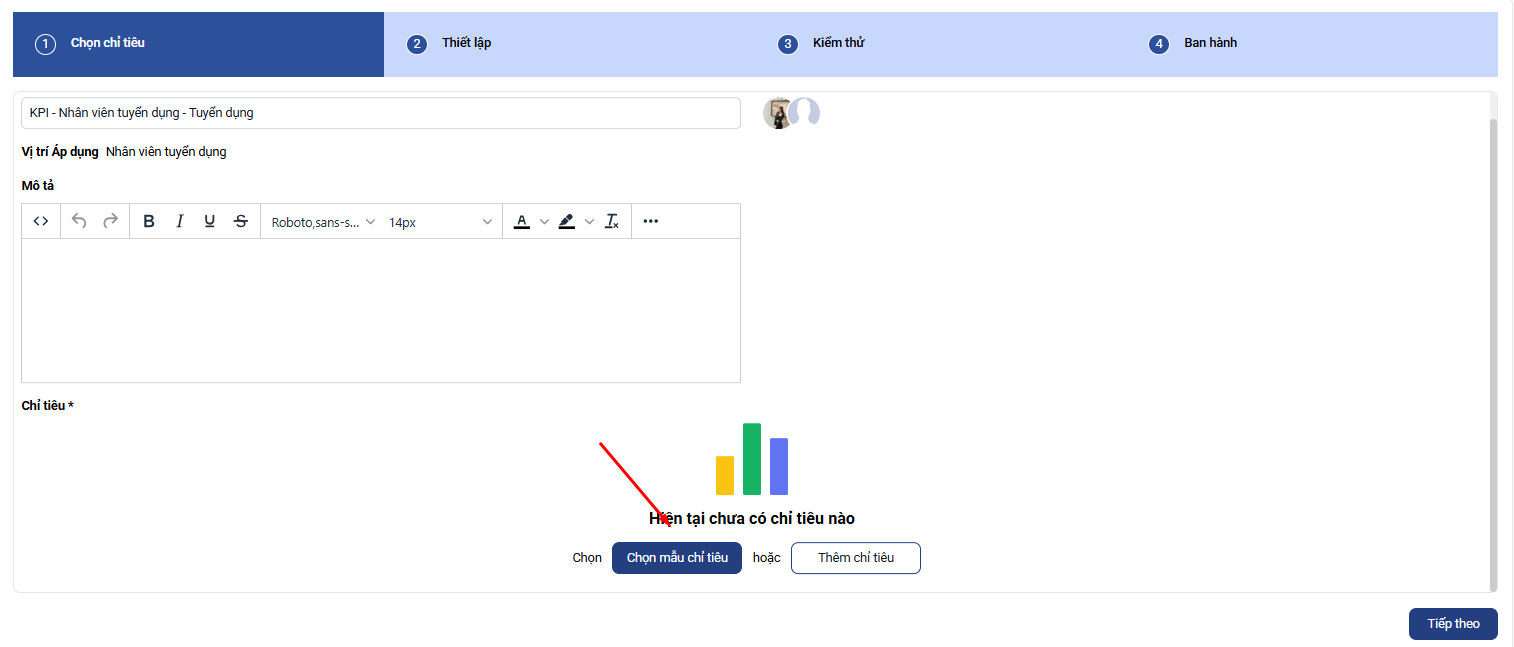Clear formatting with the Tx icon
The height and width of the screenshot is (647, 1514).
pos(612,221)
